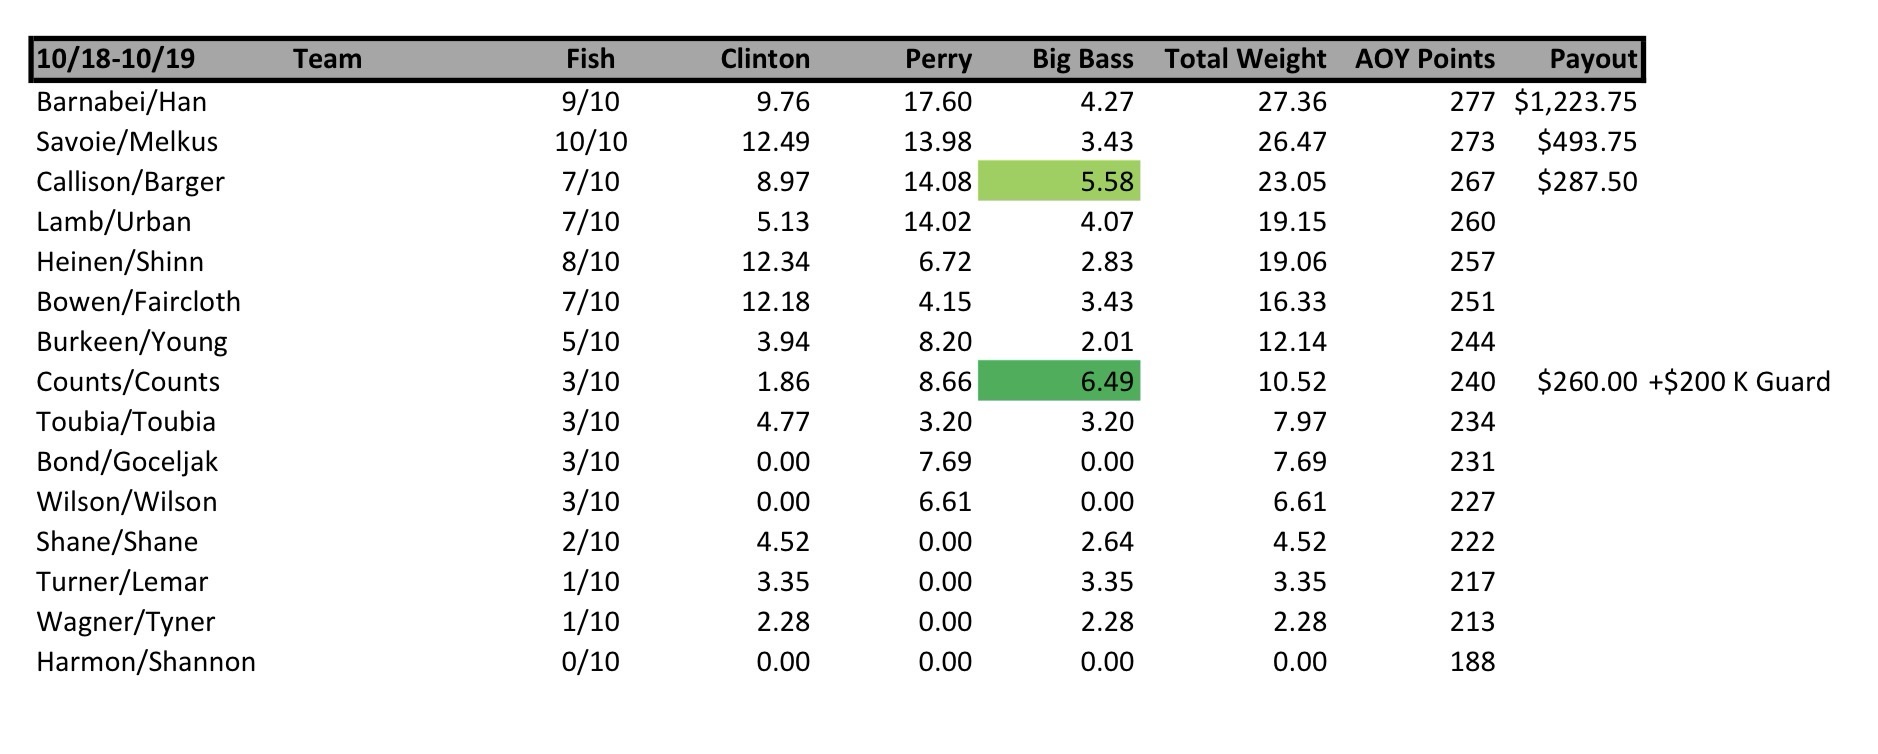Select the Barnabei/Han team cell
The height and width of the screenshot is (754, 1878).
click(121, 101)
